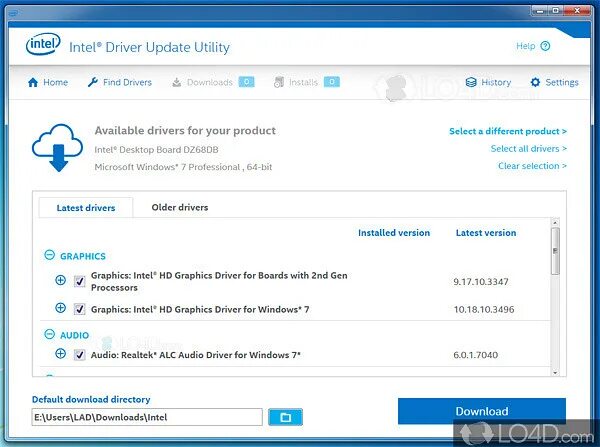Browse for download folder with folder icon

(285, 417)
